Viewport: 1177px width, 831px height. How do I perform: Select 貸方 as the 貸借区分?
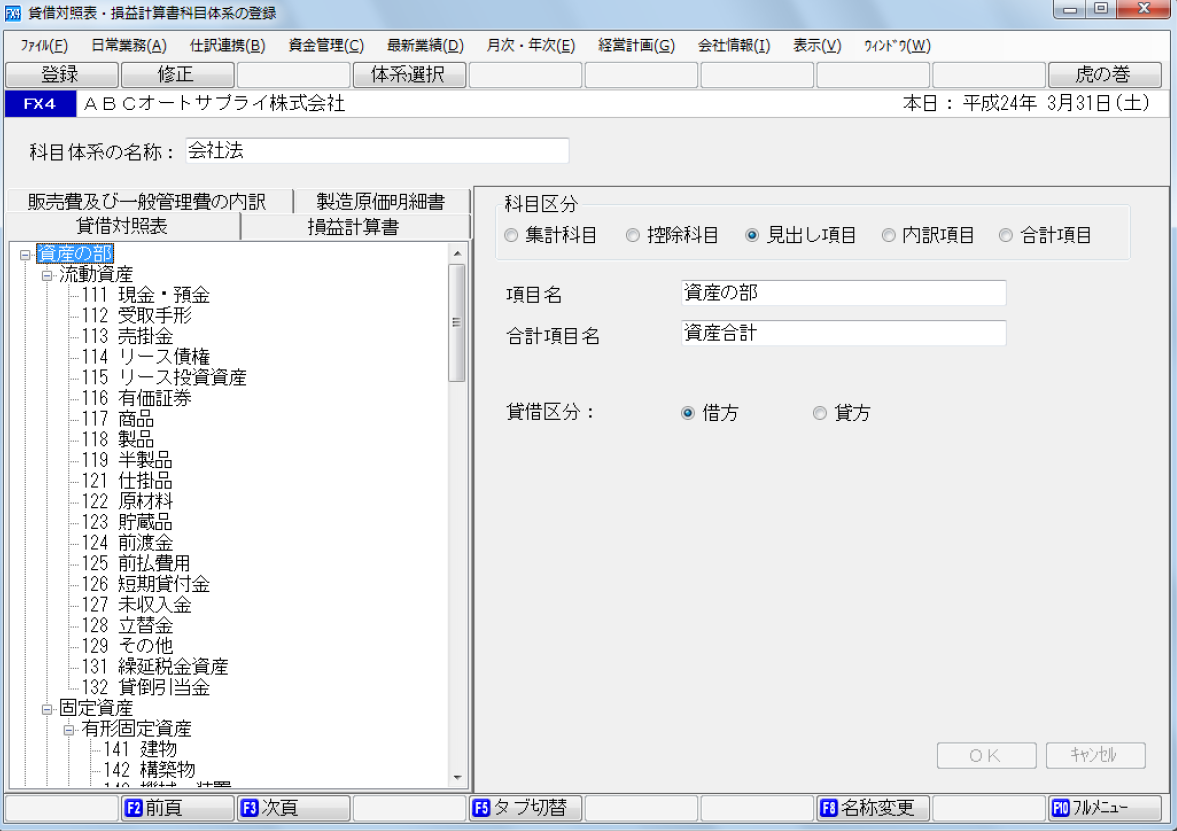[x=820, y=413]
